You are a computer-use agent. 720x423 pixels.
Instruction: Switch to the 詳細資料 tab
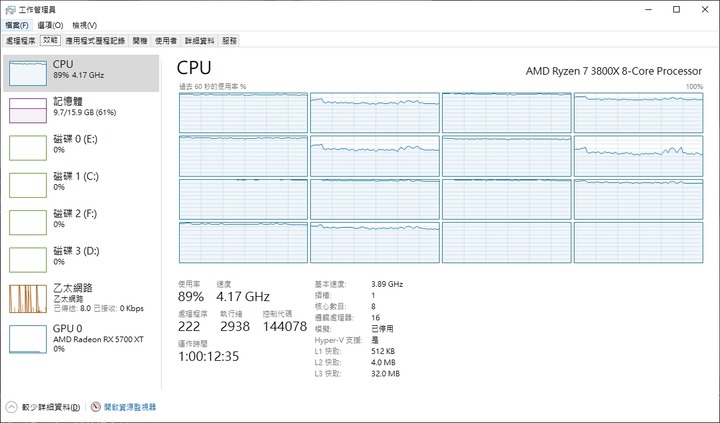coord(199,41)
